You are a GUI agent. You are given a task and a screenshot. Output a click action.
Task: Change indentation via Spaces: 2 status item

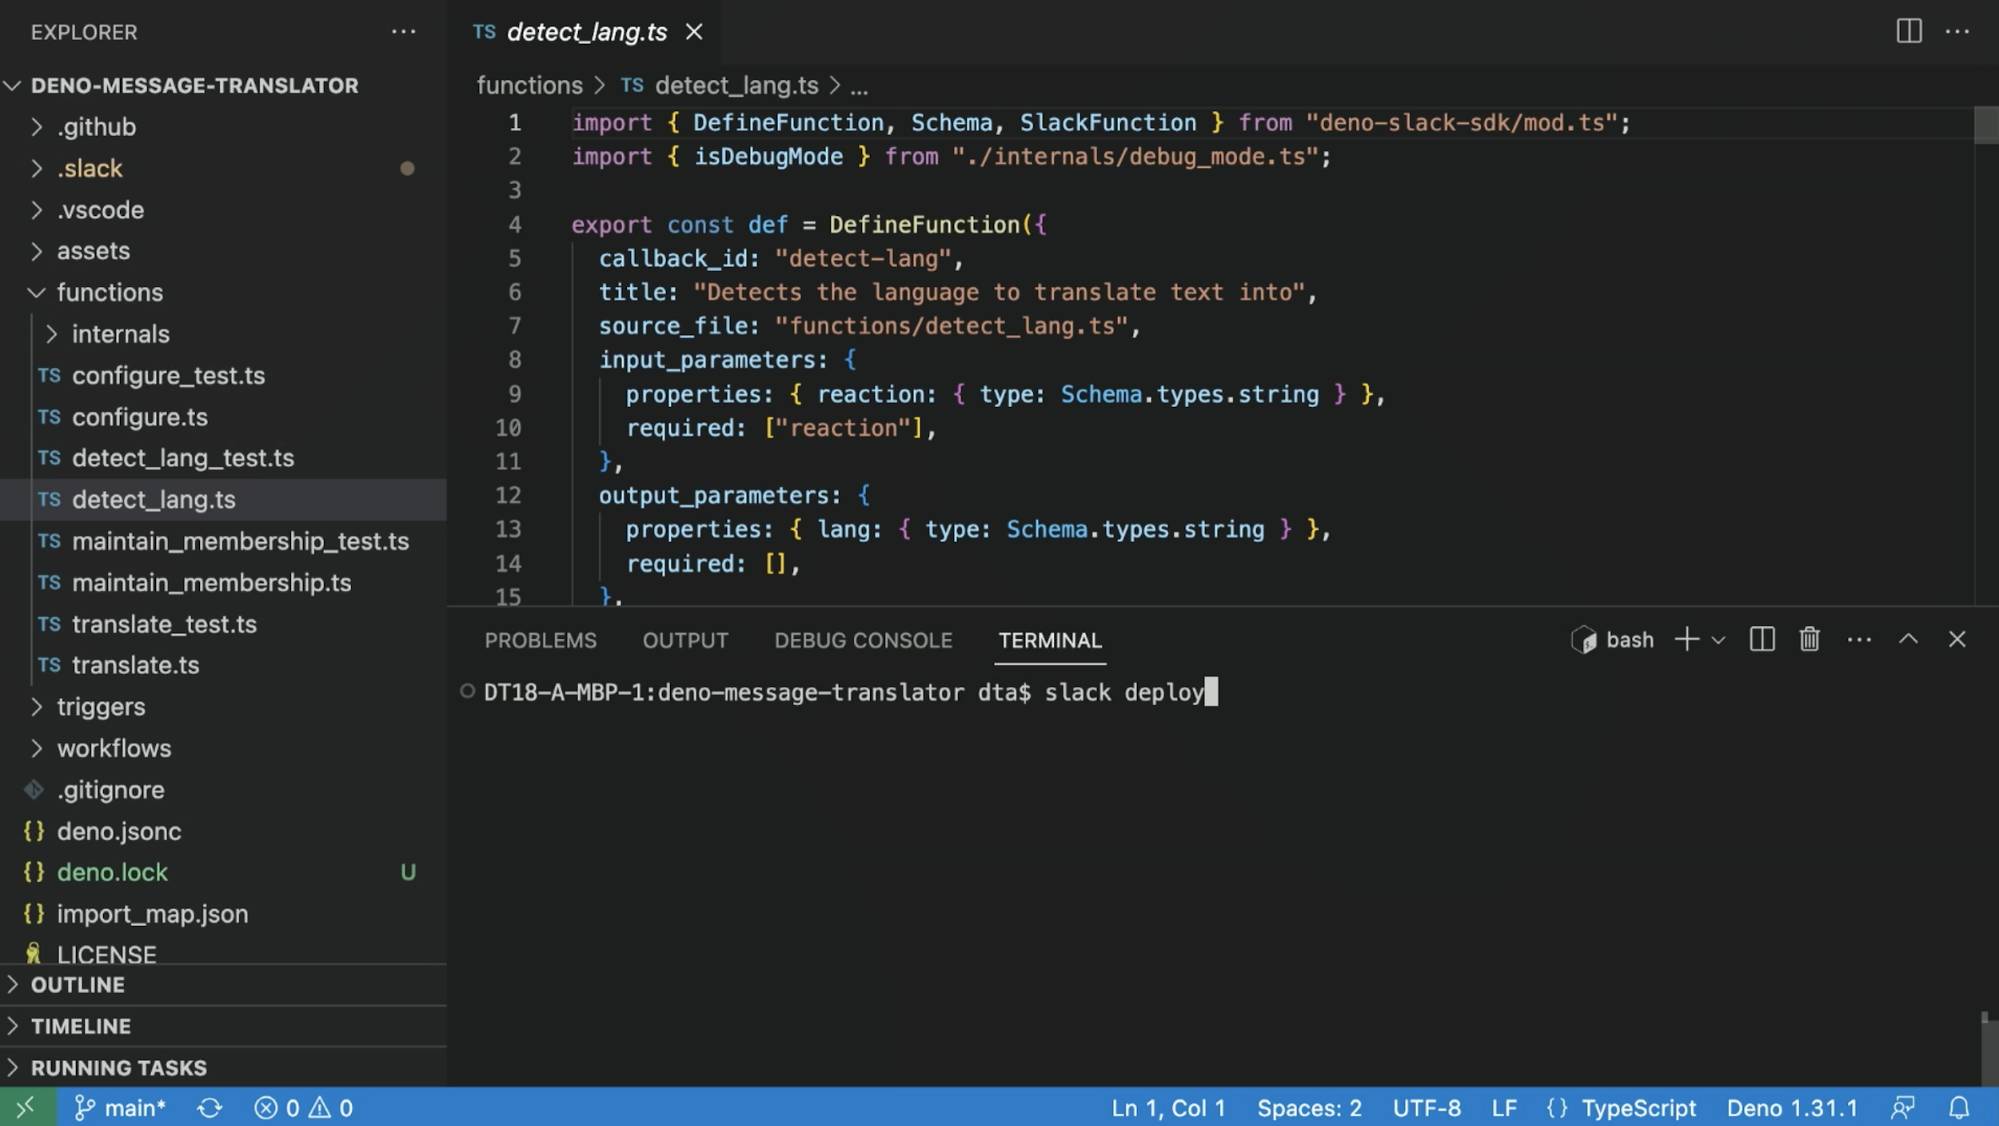[1308, 1107]
